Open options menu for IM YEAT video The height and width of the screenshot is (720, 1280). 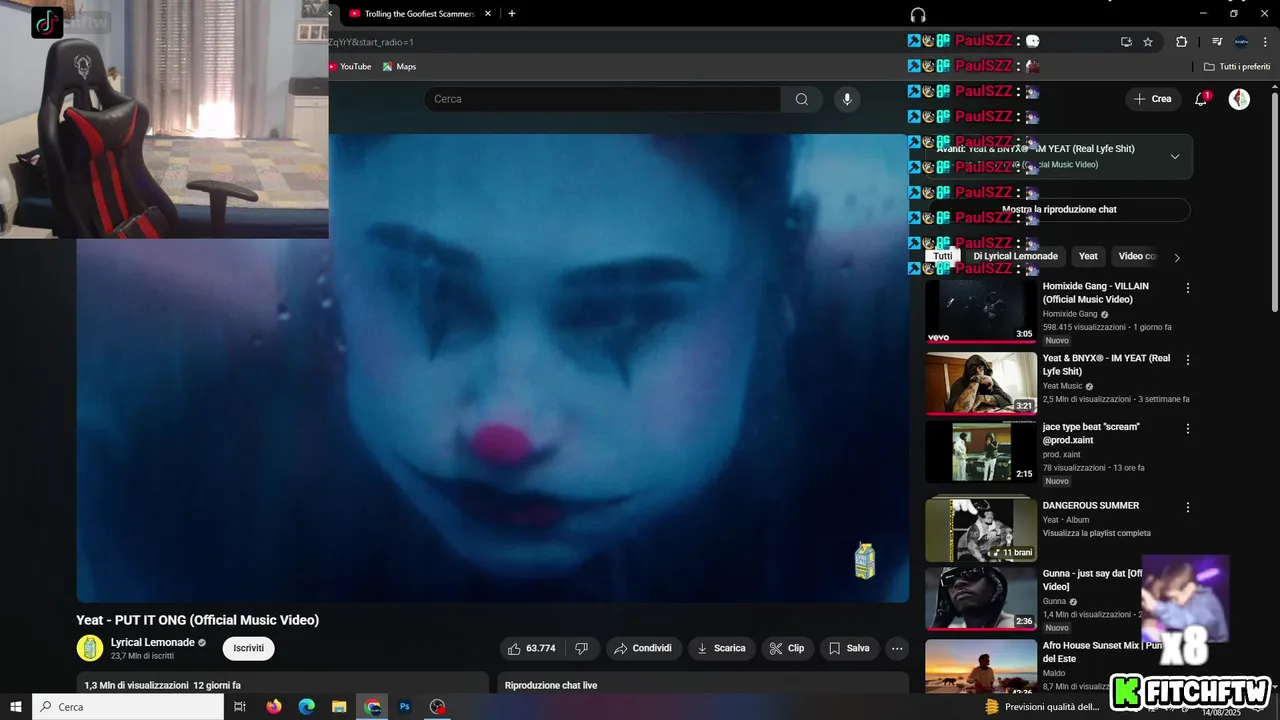(x=1188, y=360)
